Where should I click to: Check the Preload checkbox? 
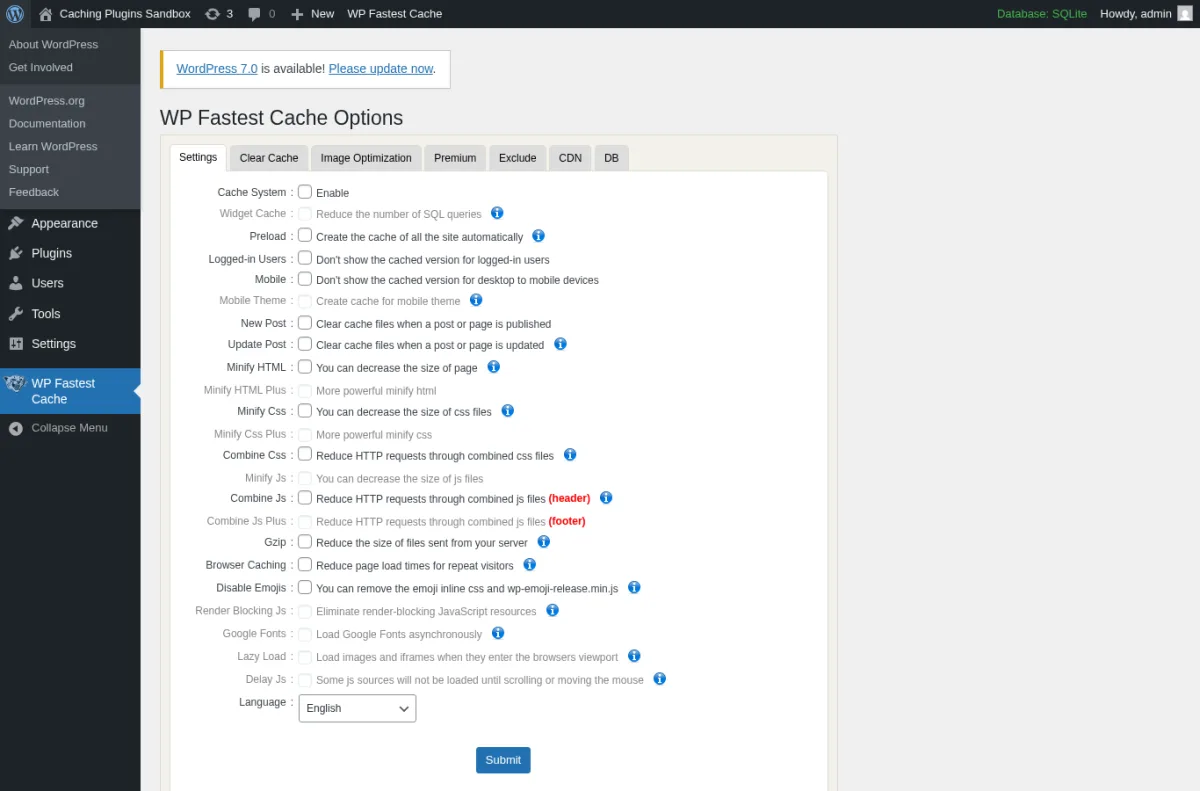pos(305,235)
